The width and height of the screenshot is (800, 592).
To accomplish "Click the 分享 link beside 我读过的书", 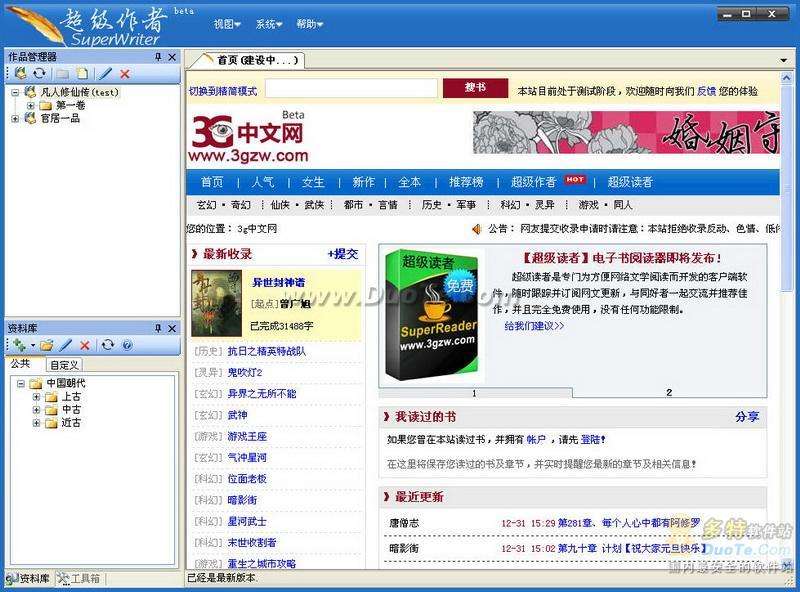I will coord(747,417).
